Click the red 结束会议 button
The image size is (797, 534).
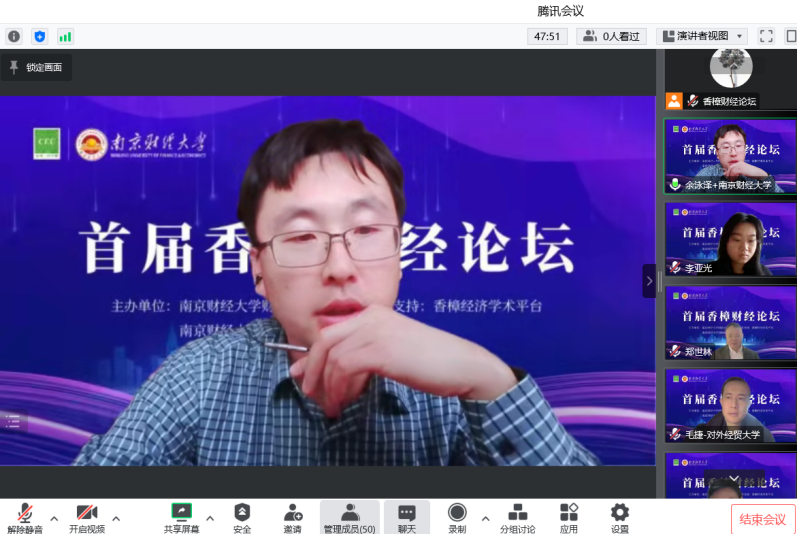tap(762, 519)
